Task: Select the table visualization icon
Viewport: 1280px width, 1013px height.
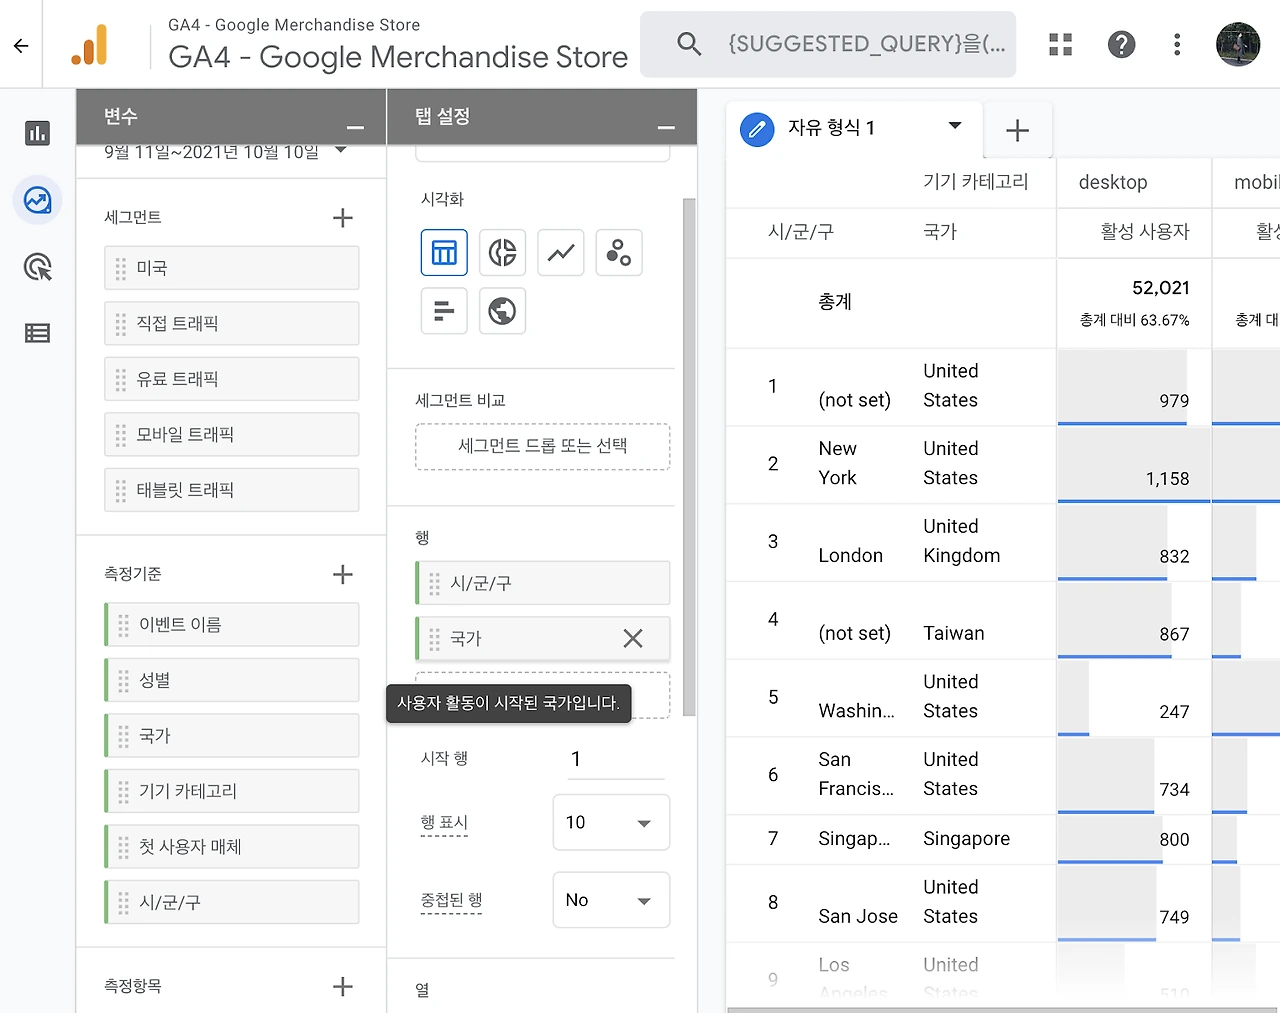Action: click(444, 252)
